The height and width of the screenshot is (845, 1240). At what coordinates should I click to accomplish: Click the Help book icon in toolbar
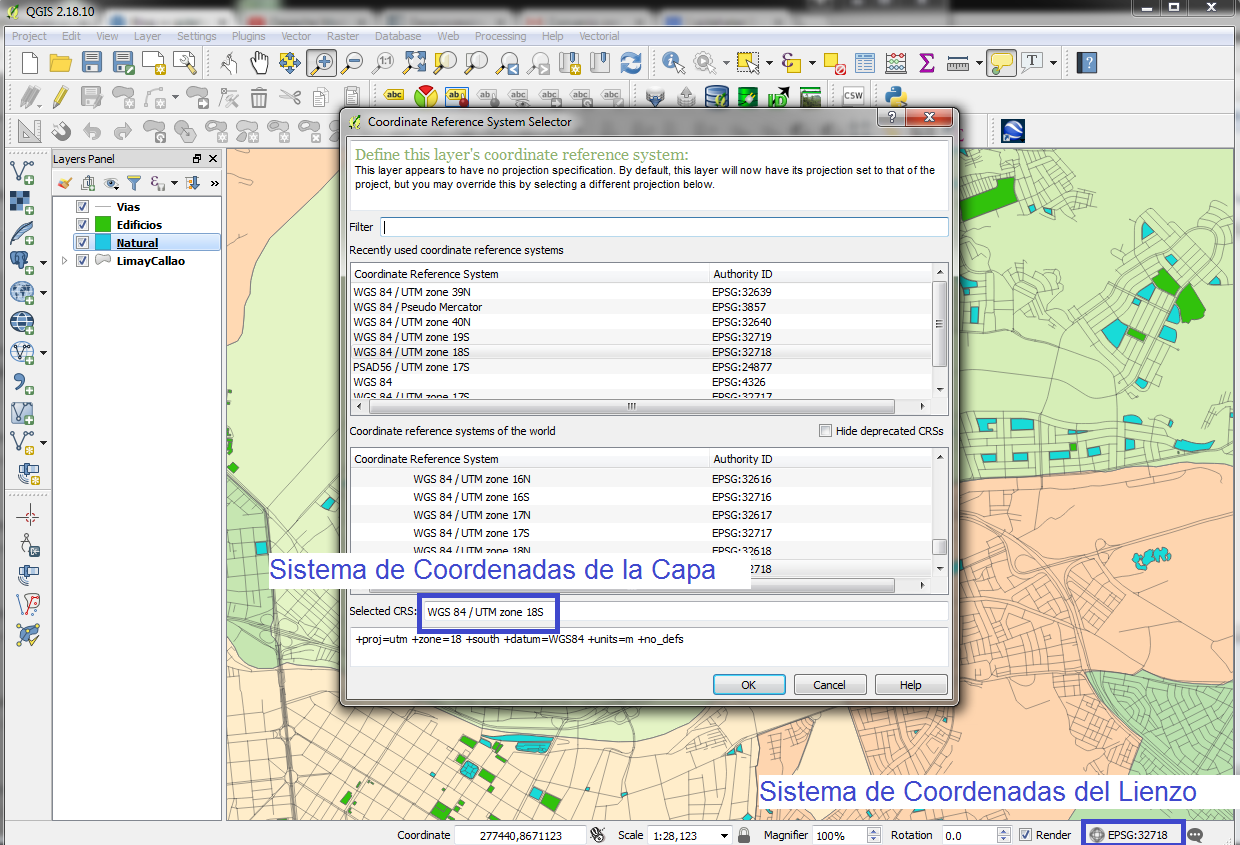point(1087,63)
